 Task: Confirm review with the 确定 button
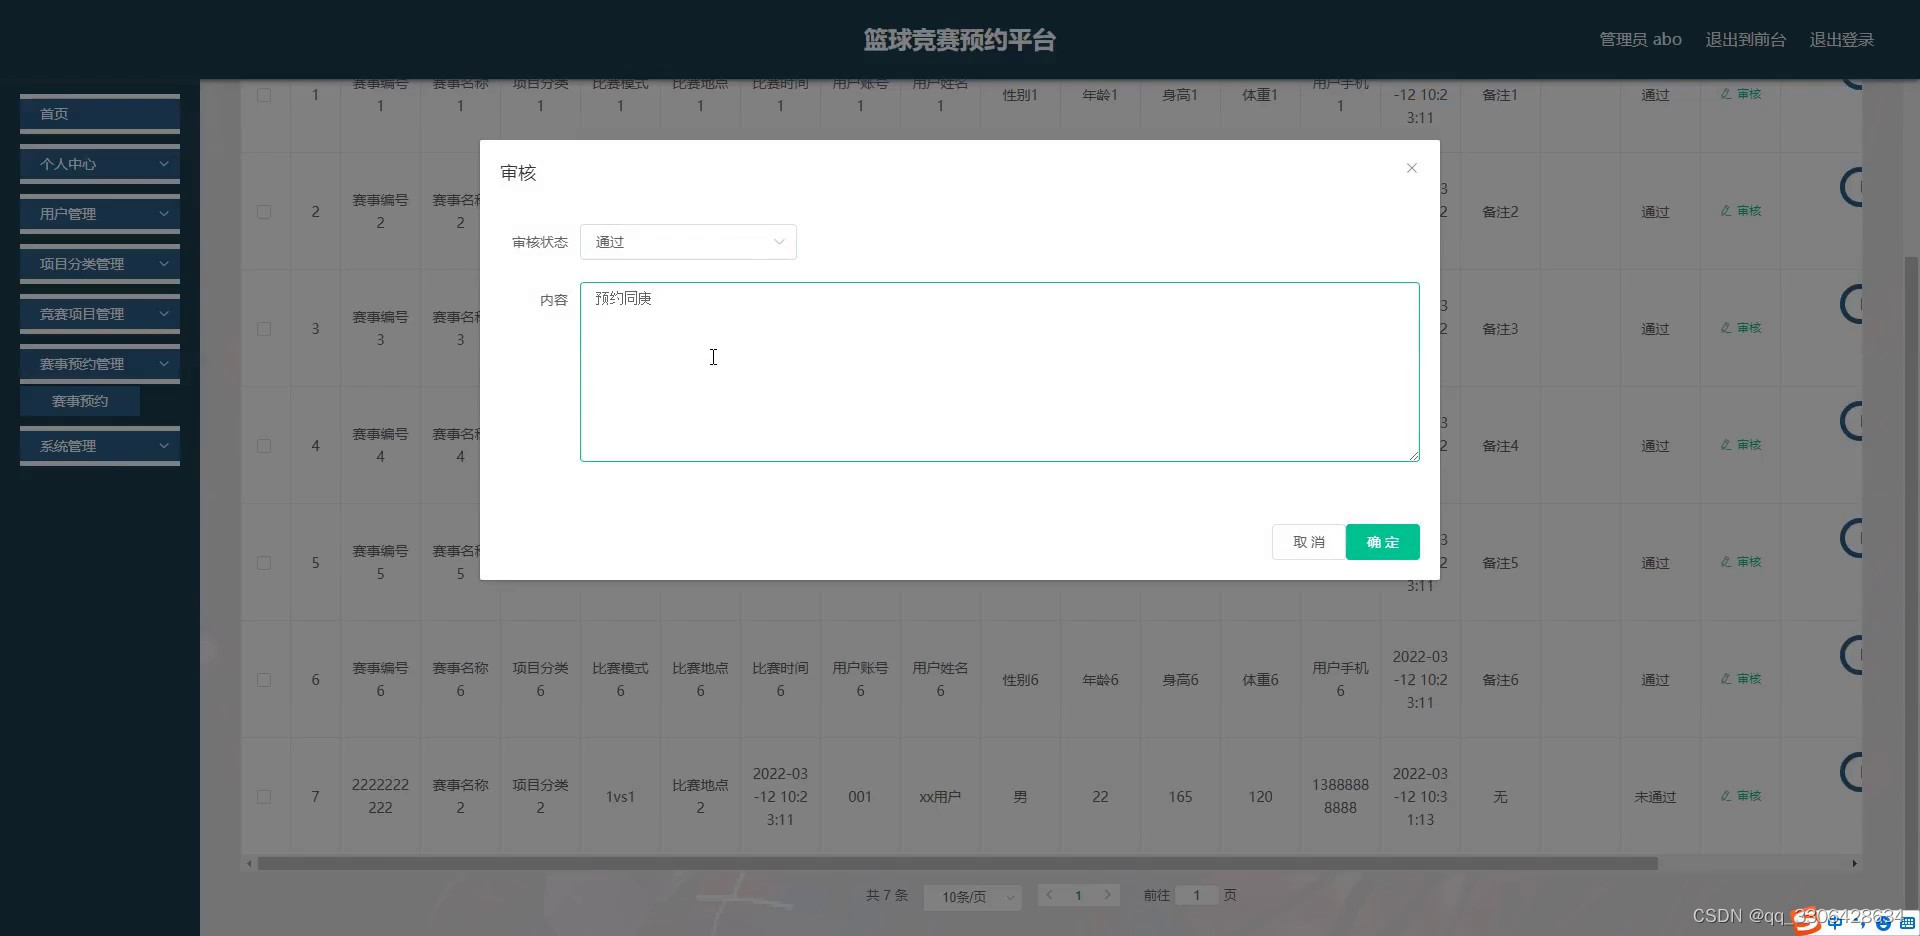1382,542
